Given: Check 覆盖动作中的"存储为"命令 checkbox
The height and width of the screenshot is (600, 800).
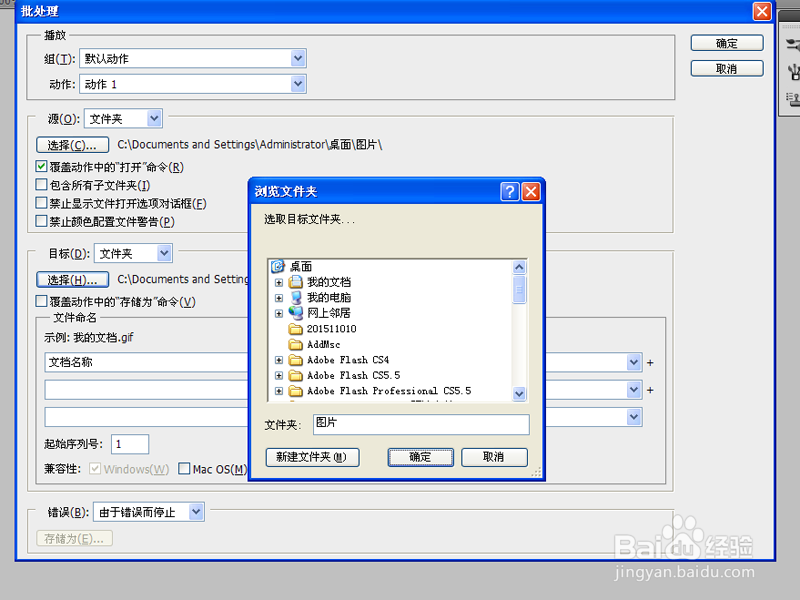Looking at the screenshot, I should tap(41, 301).
